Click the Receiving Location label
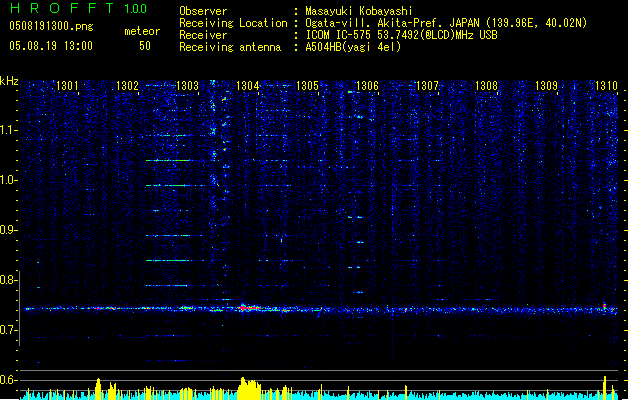 [233, 23]
